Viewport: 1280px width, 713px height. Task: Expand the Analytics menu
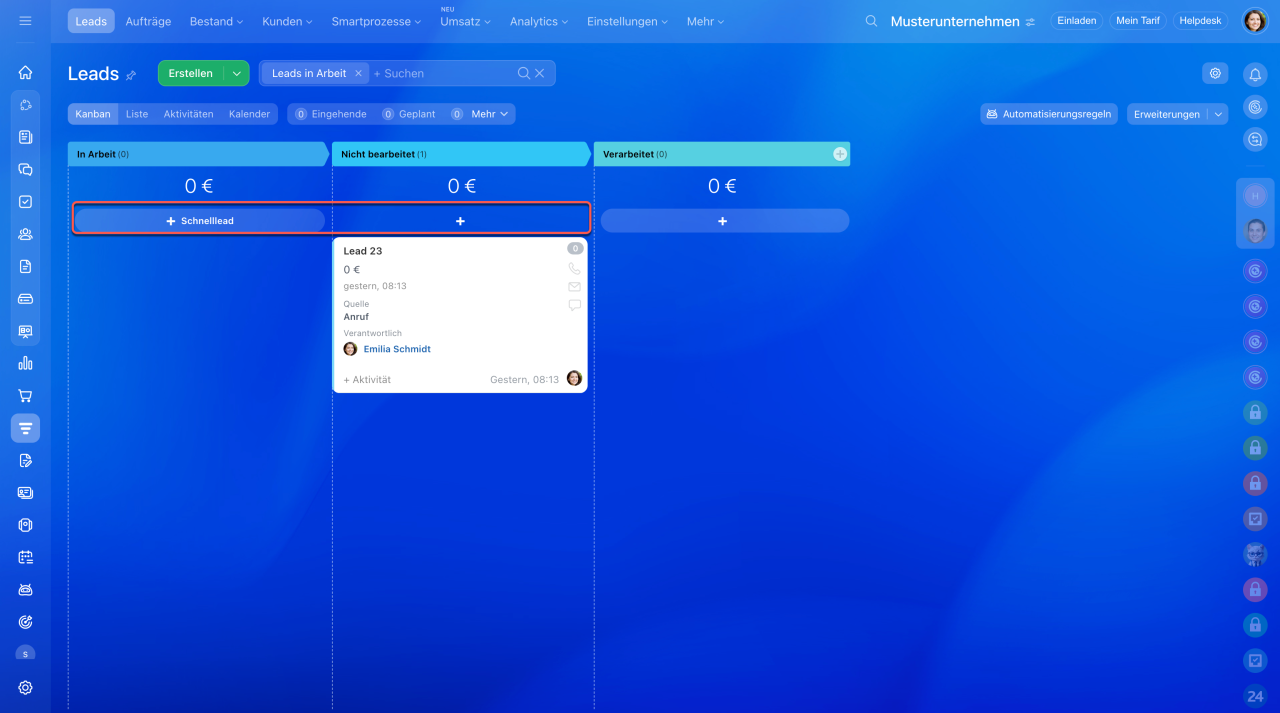click(539, 21)
